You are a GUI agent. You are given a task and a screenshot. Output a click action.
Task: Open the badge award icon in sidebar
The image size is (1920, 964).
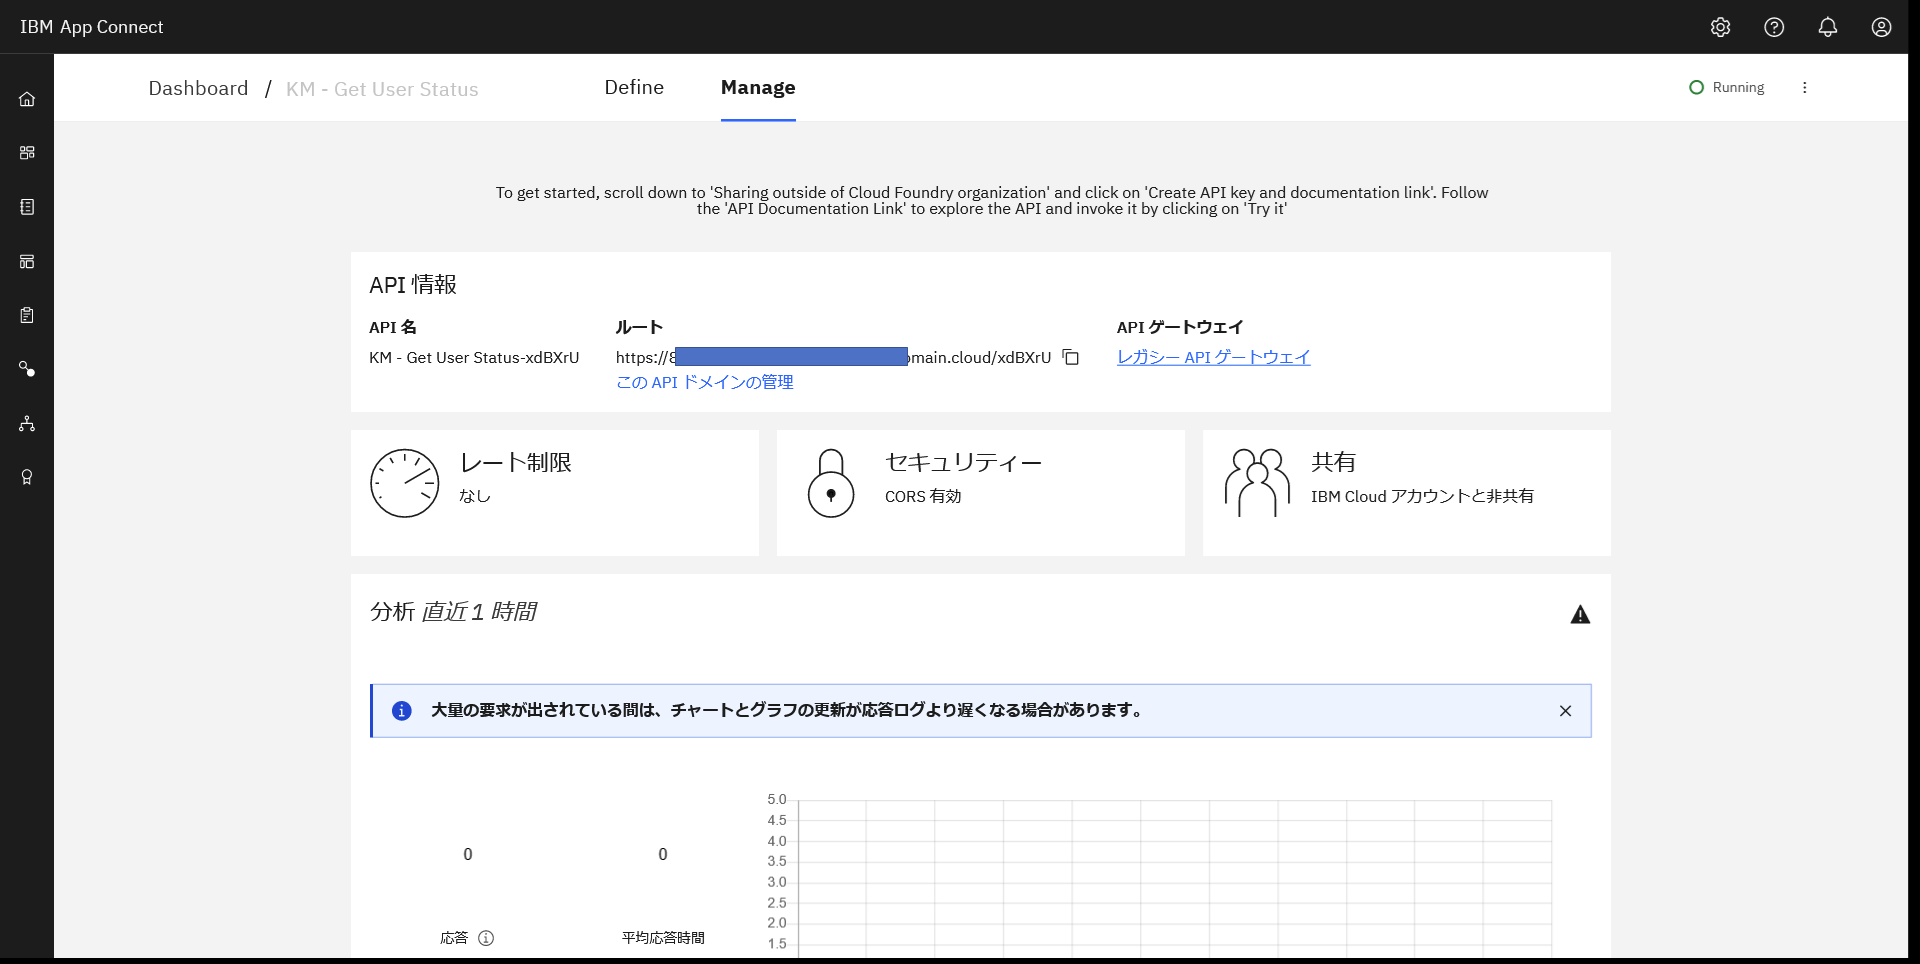[x=27, y=478]
